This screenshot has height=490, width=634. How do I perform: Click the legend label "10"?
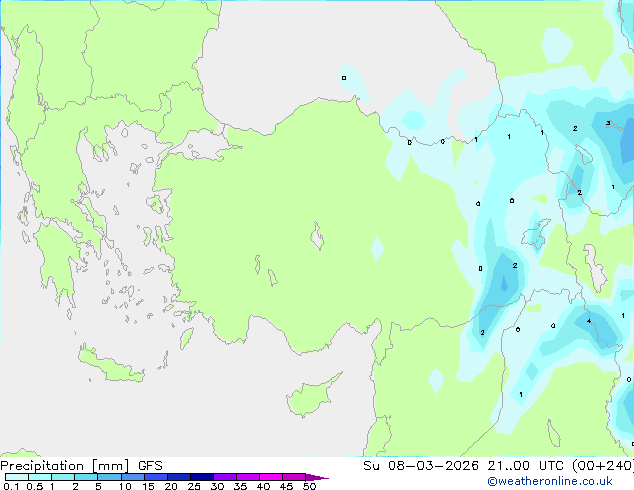[125, 486]
